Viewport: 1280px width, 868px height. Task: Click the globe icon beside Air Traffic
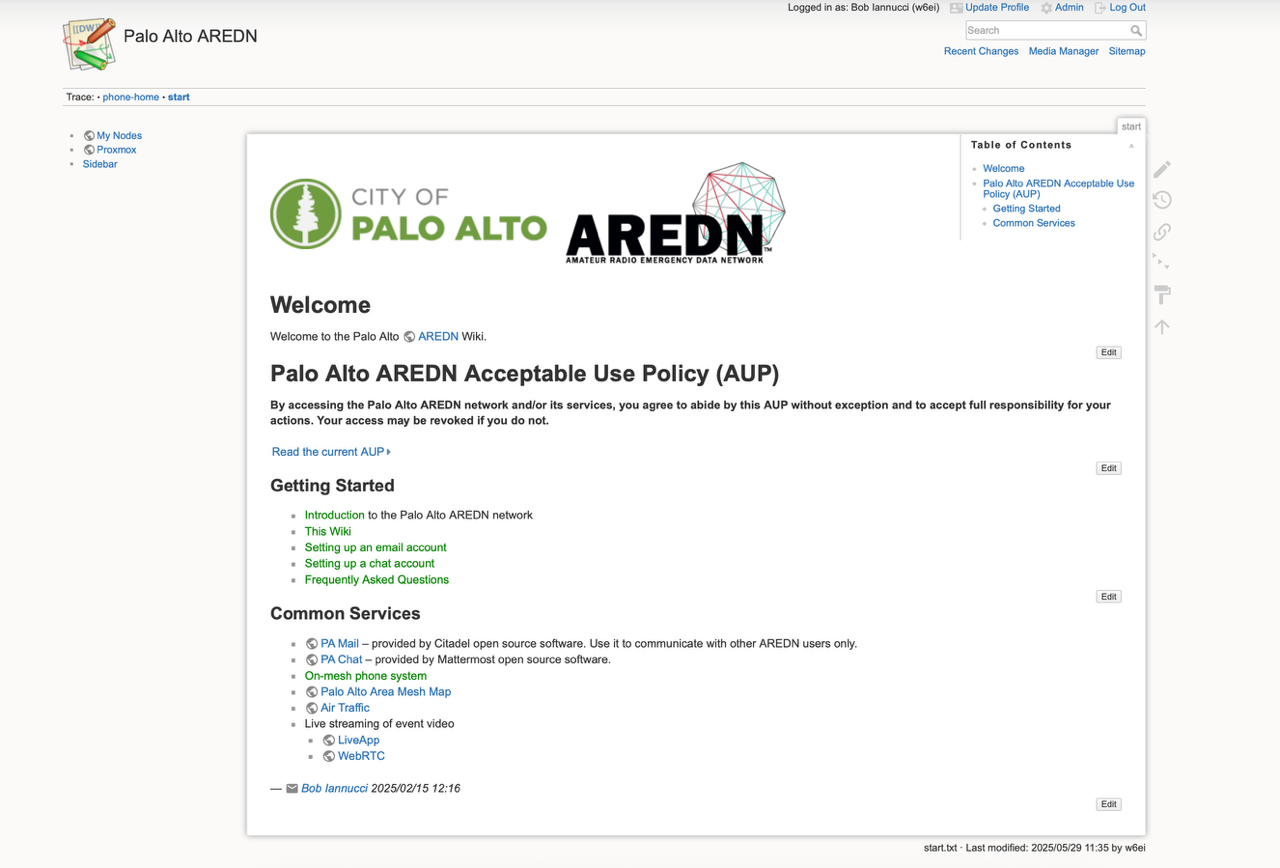coord(312,708)
